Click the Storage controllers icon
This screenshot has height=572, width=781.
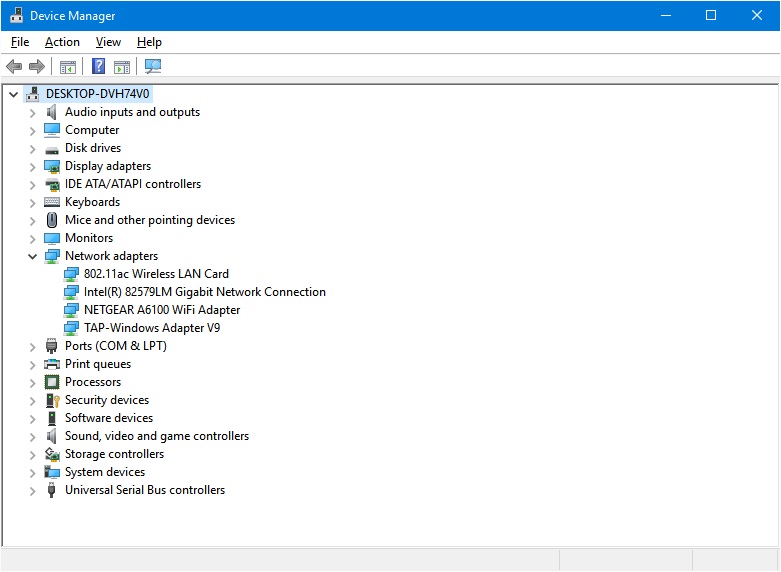[52, 454]
